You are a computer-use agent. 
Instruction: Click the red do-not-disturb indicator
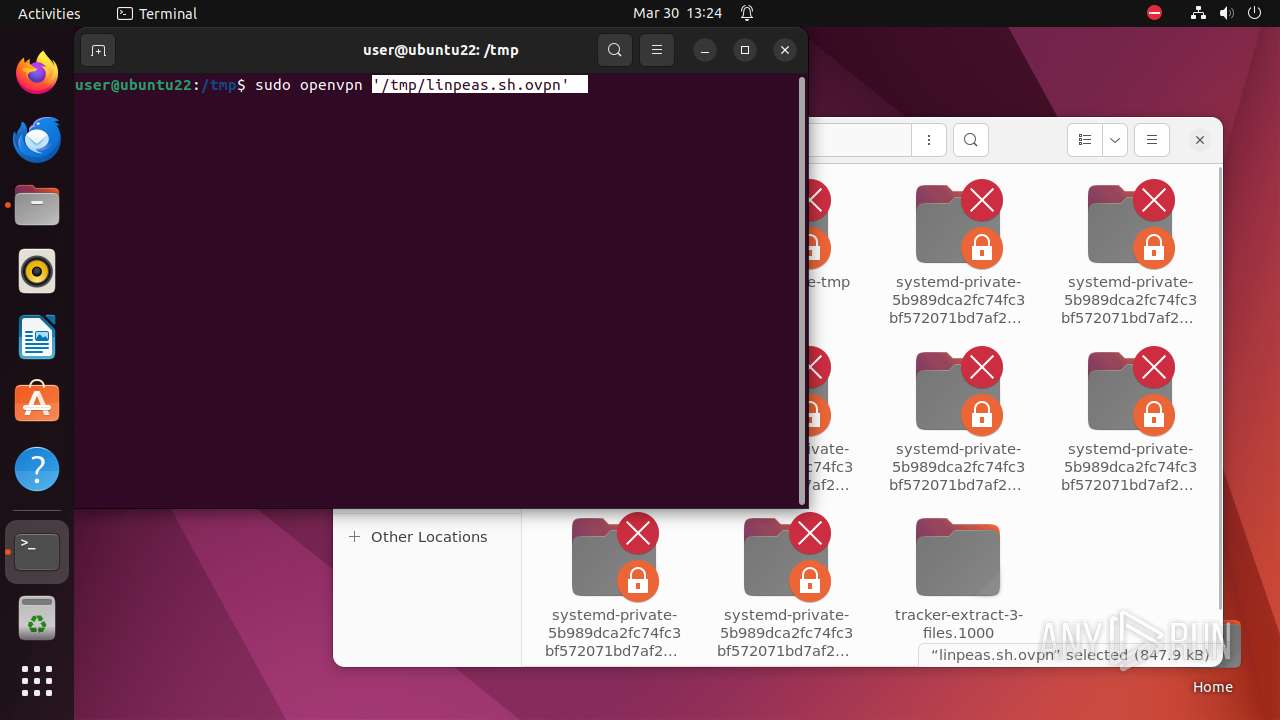[x=1155, y=13]
